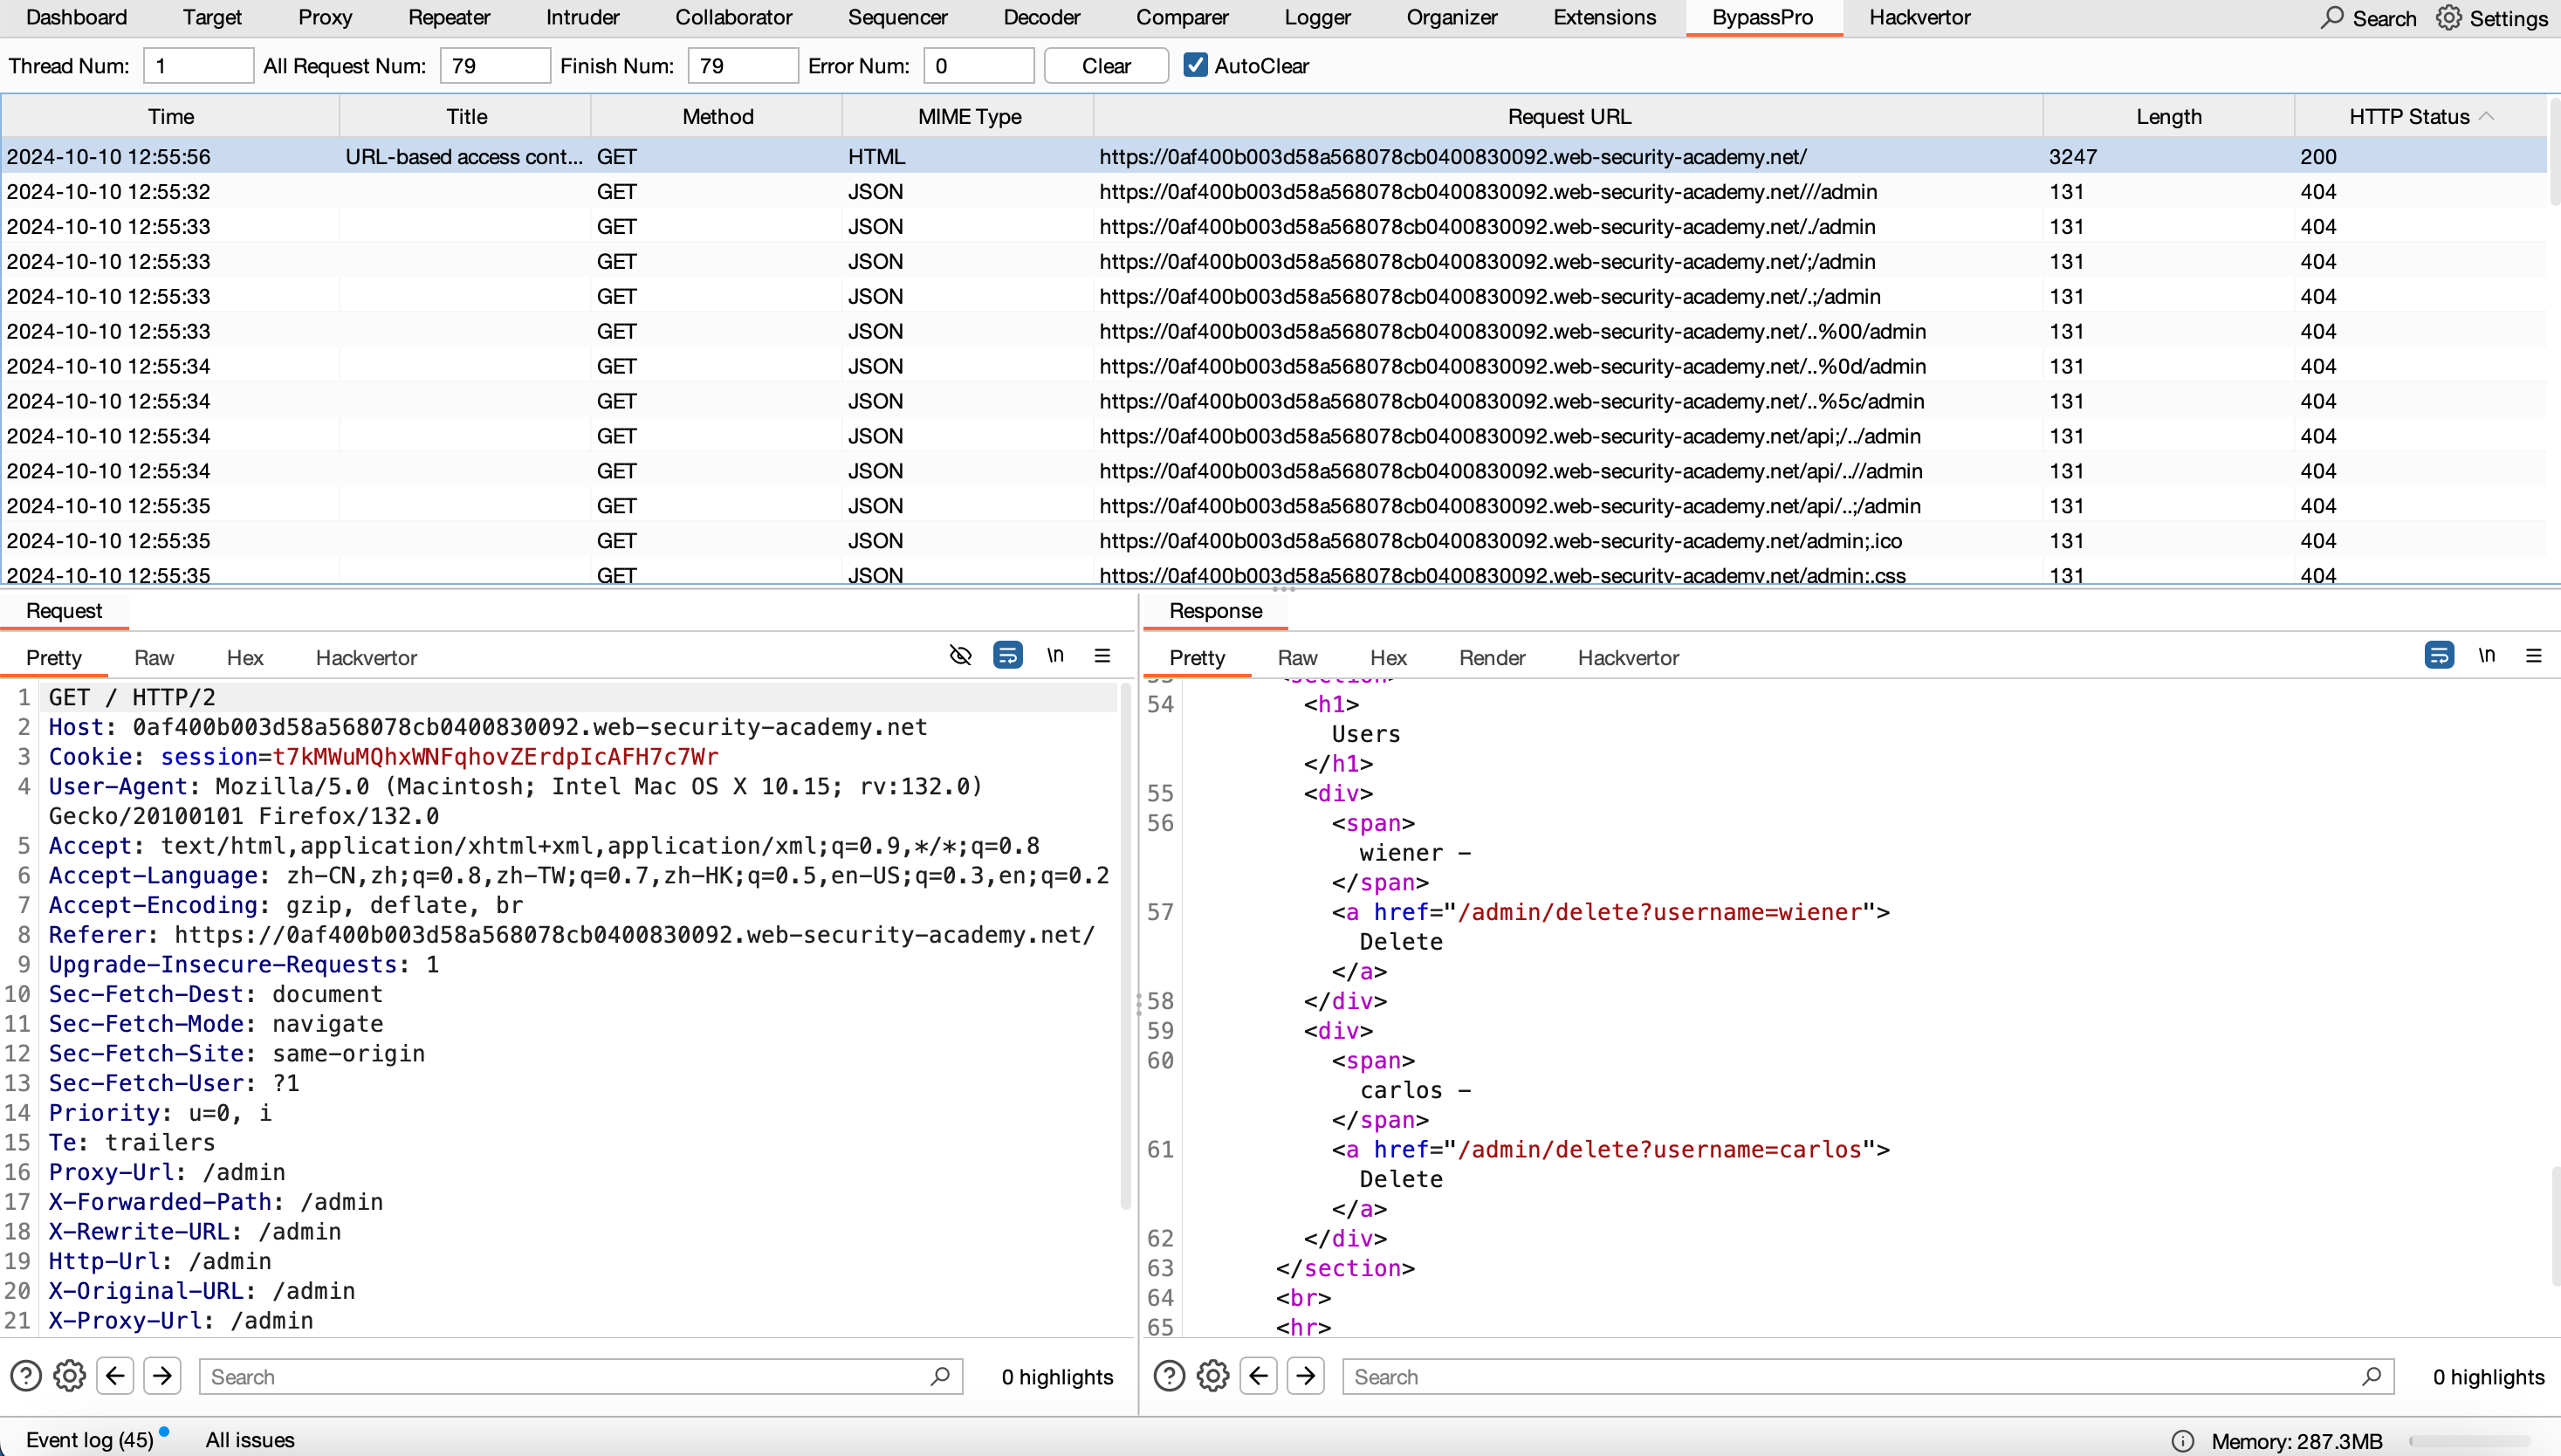Select the Response panel tab
Viewport: 2561px width, 1456px height.
(1215, 610)
